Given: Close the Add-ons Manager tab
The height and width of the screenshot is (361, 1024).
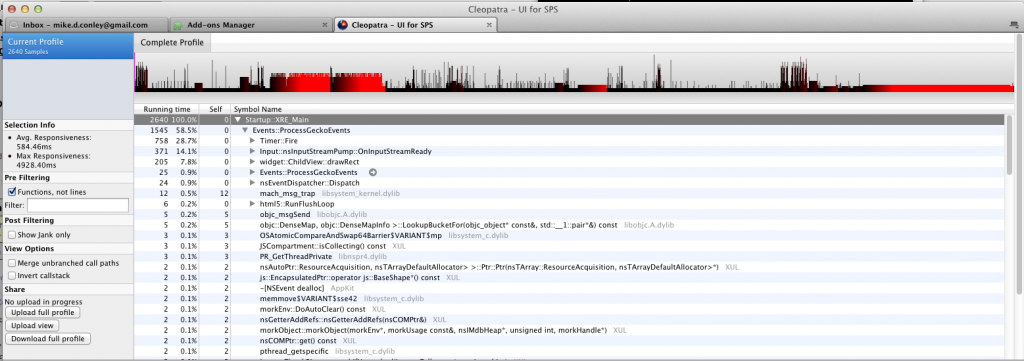Looking at the screenshot, I should click(x=325, y=25).
